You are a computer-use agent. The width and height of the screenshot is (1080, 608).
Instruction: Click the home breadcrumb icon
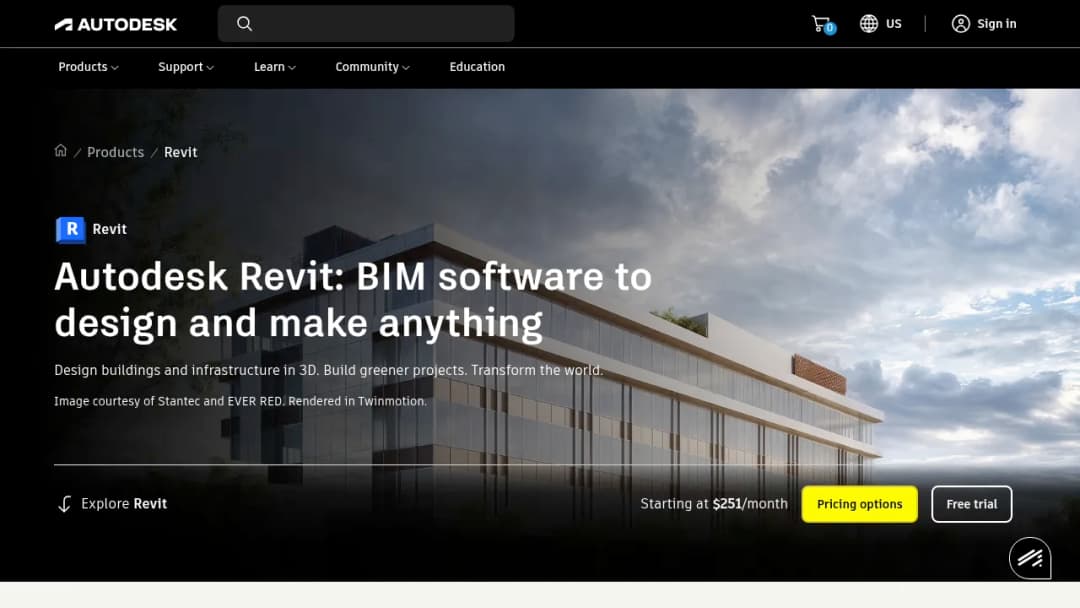tap(61, 151)
